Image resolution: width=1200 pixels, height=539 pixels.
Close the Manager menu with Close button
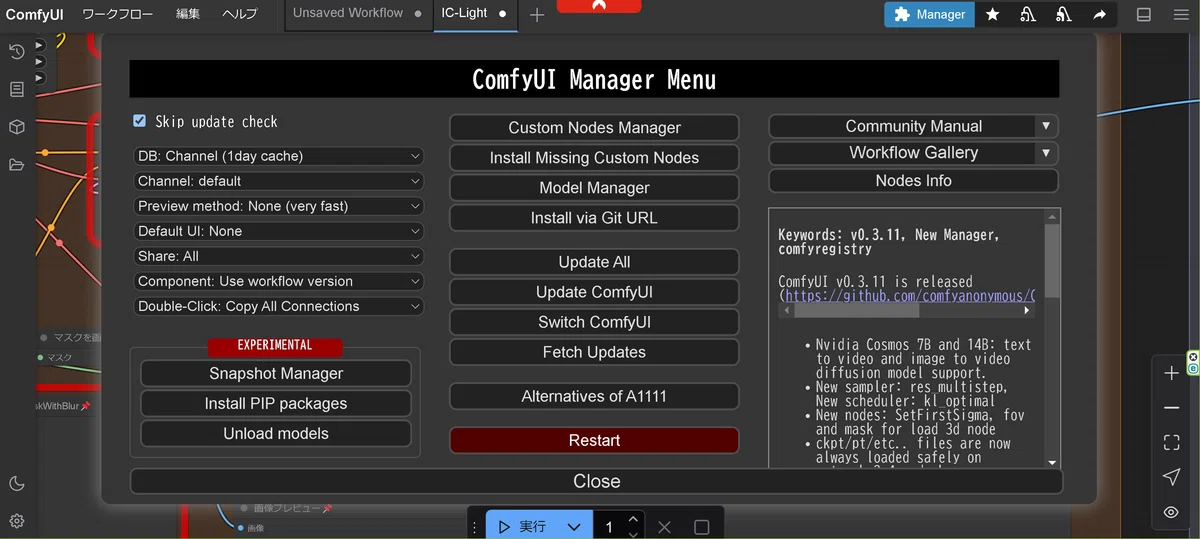pyautogui.click(x=596, y=481)
